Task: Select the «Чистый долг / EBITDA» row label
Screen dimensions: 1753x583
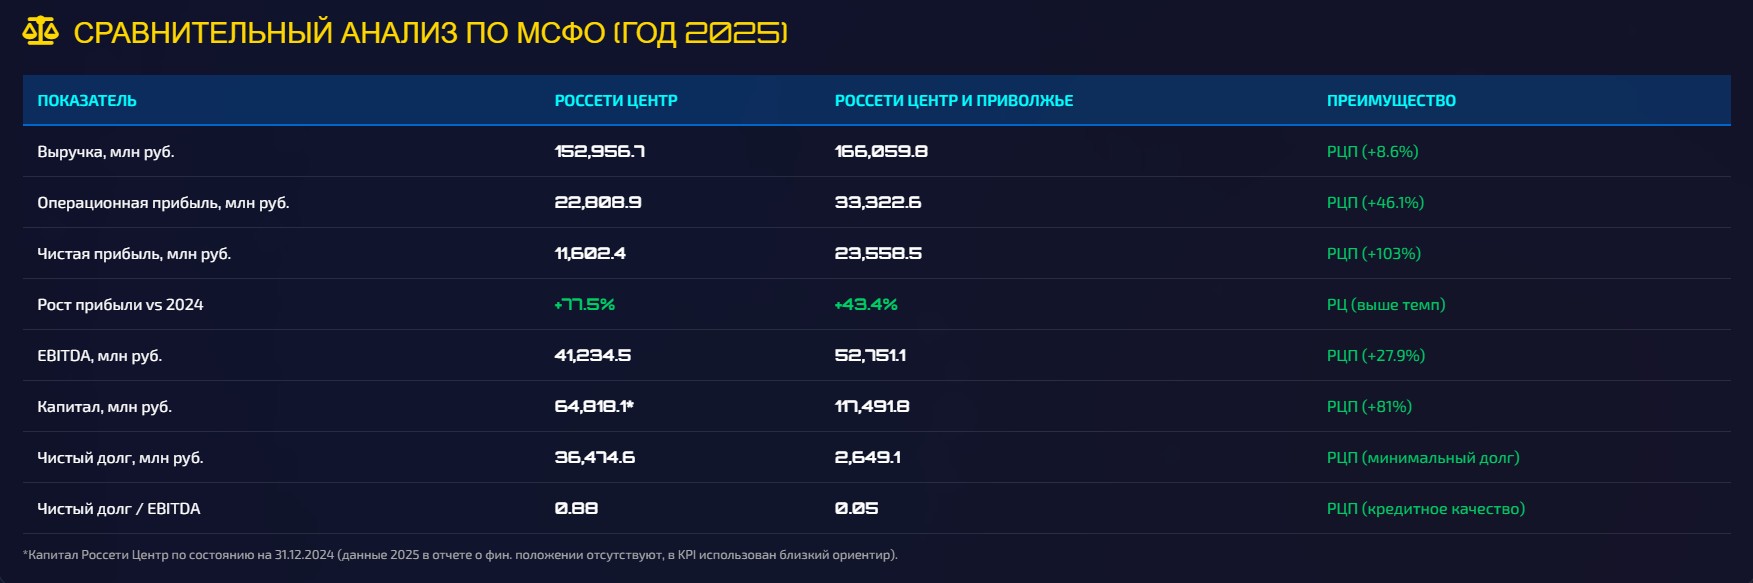Action: click(119, 509)
